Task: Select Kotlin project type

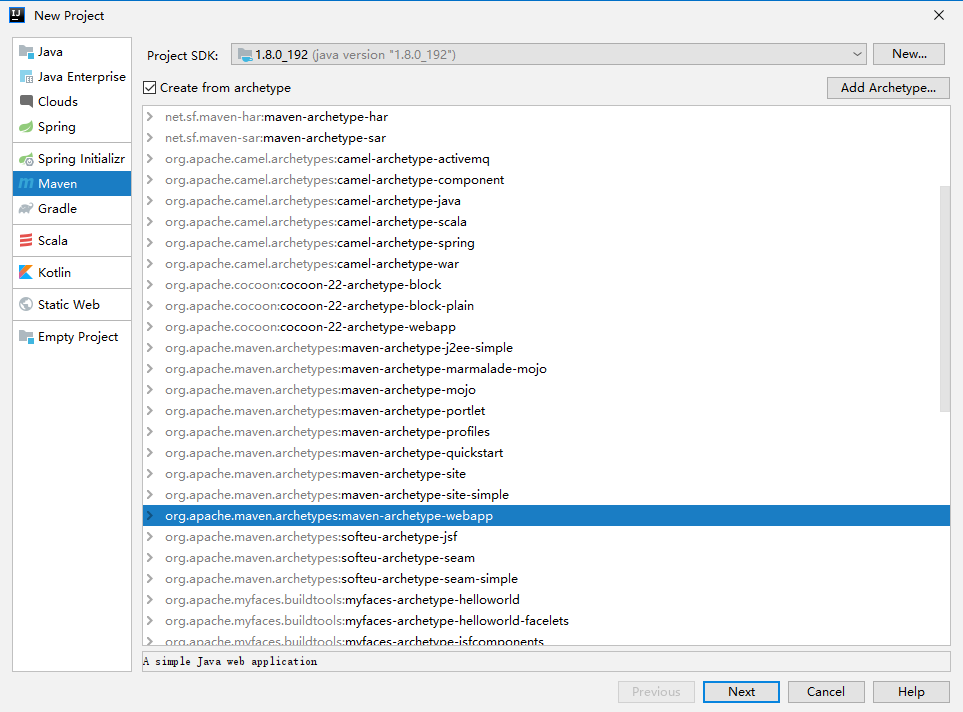Action: click(72, 273)
